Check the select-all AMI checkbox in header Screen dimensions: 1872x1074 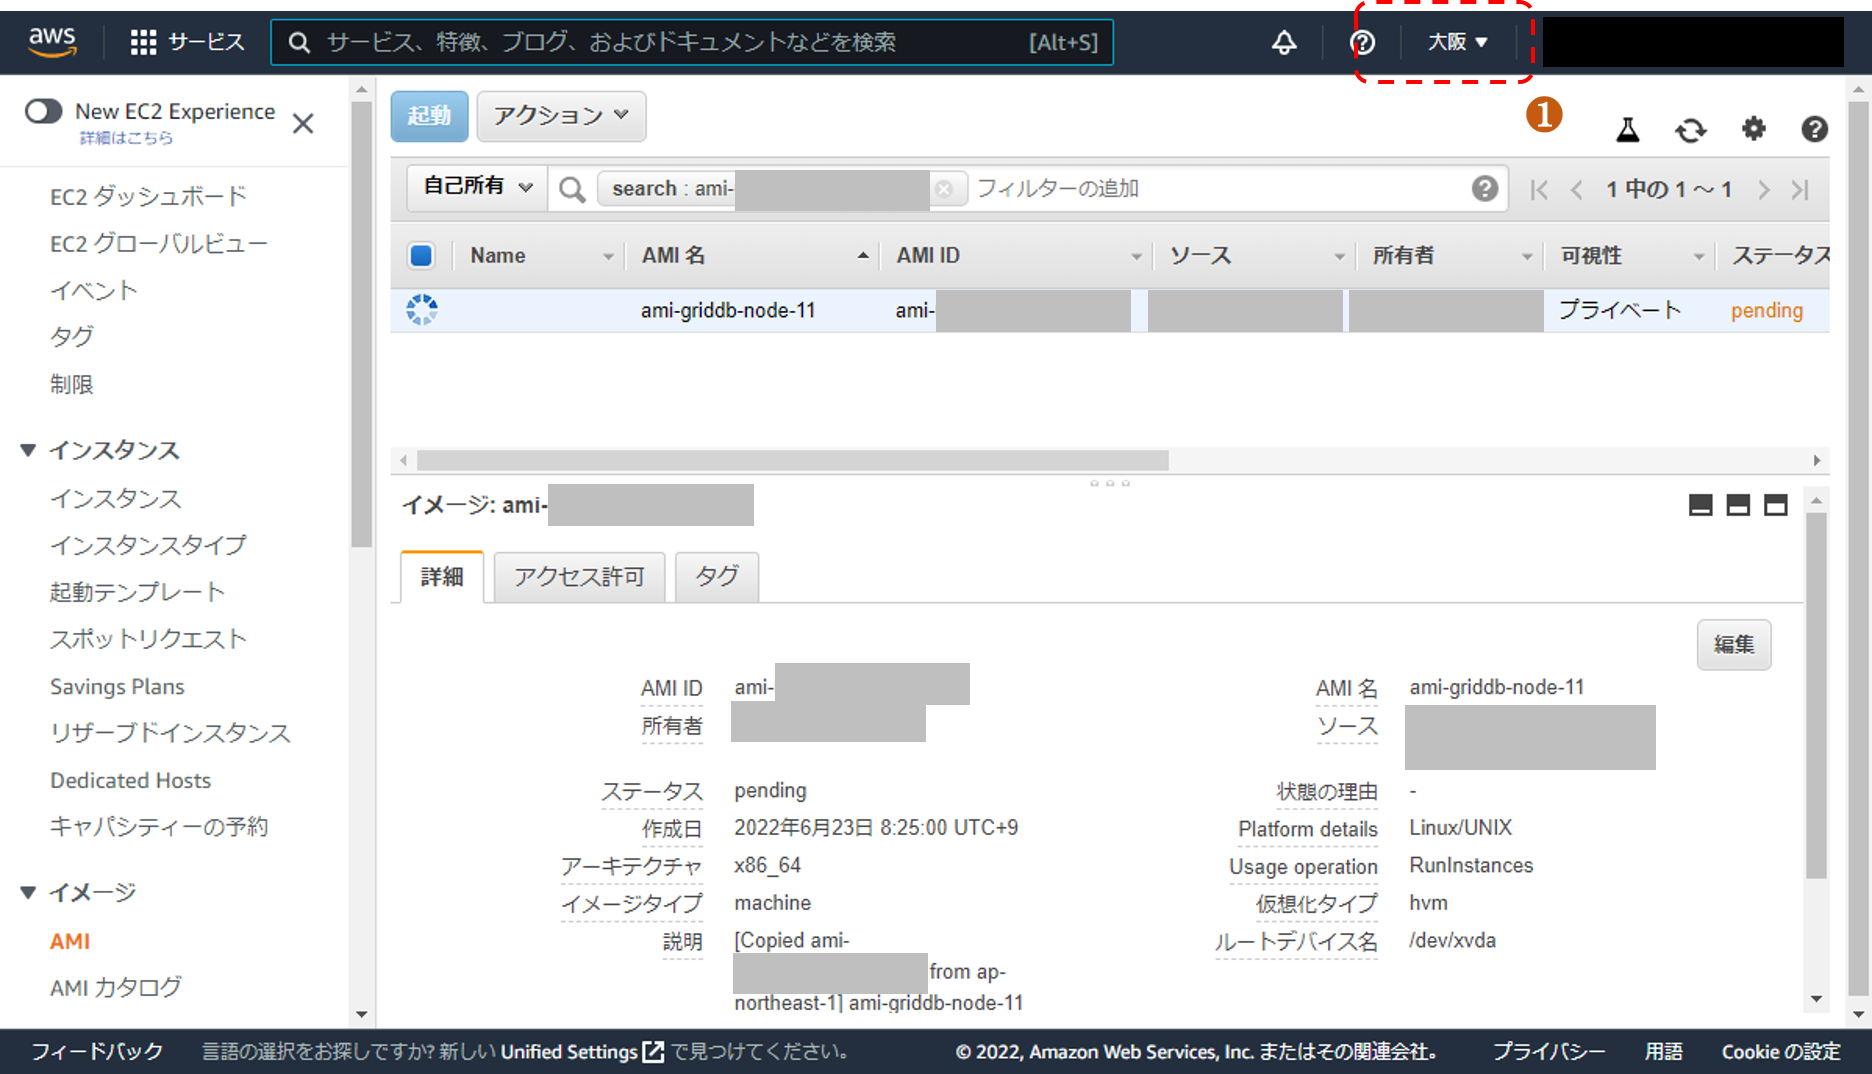421,256
